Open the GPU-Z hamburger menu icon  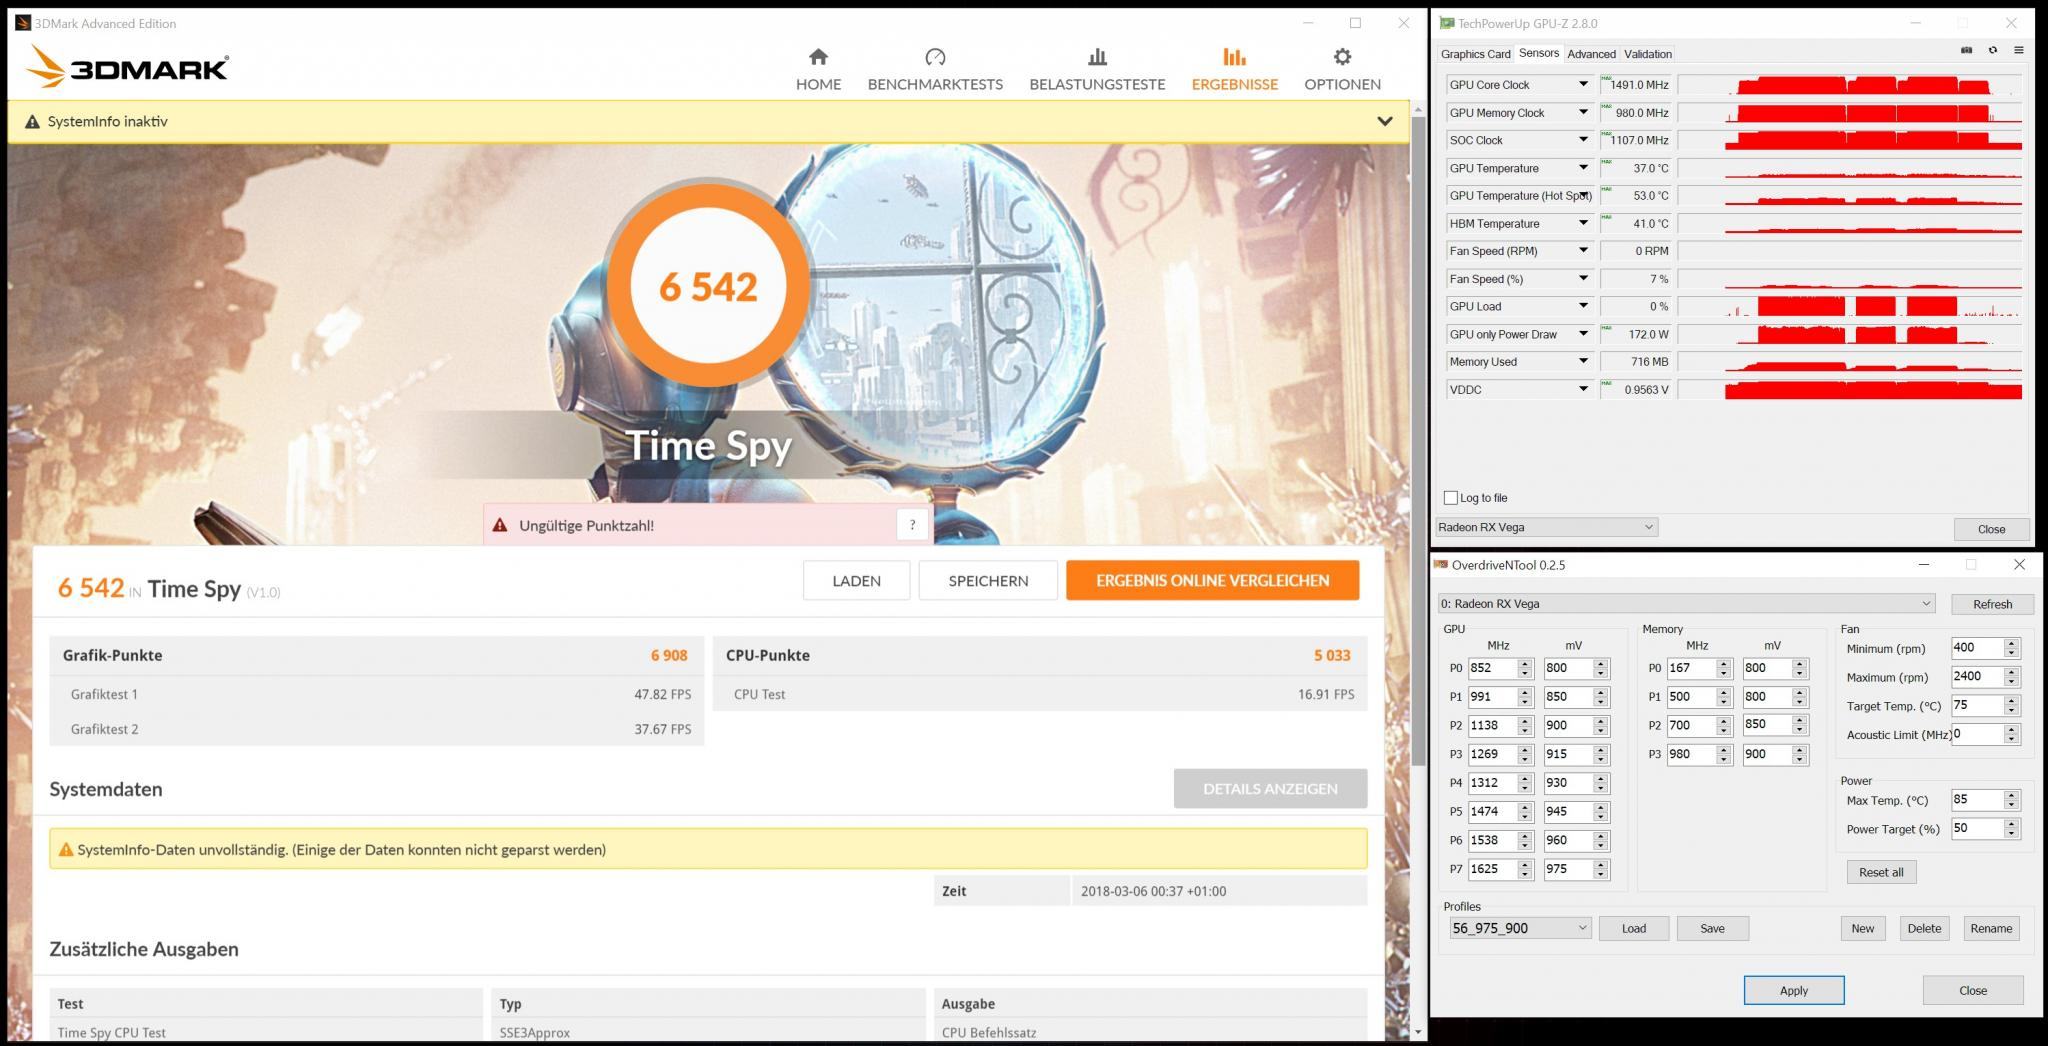point(2019,50)
